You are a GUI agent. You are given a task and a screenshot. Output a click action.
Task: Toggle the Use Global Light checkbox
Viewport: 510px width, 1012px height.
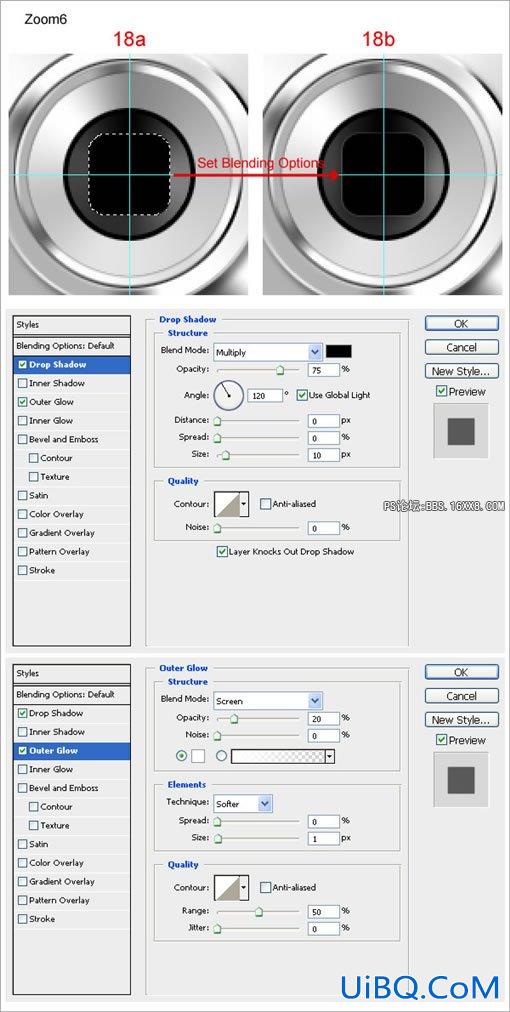pyautogui.click(x=301, y=395)
